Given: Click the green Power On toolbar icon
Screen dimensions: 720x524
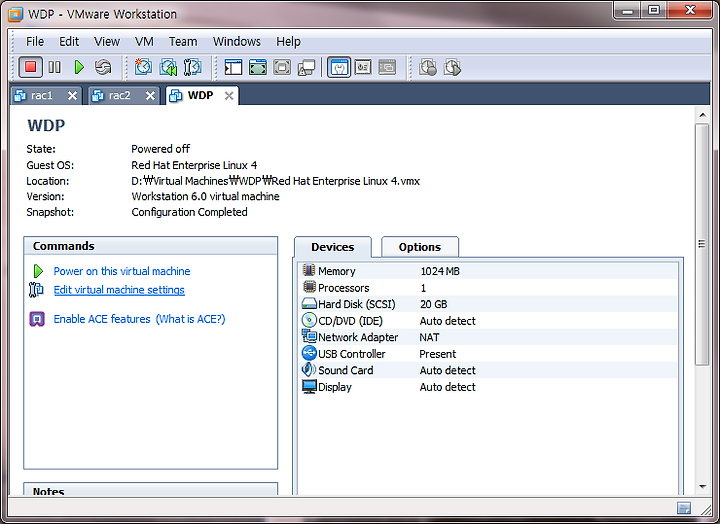Looking at the screenshot, I should [79, 68].
